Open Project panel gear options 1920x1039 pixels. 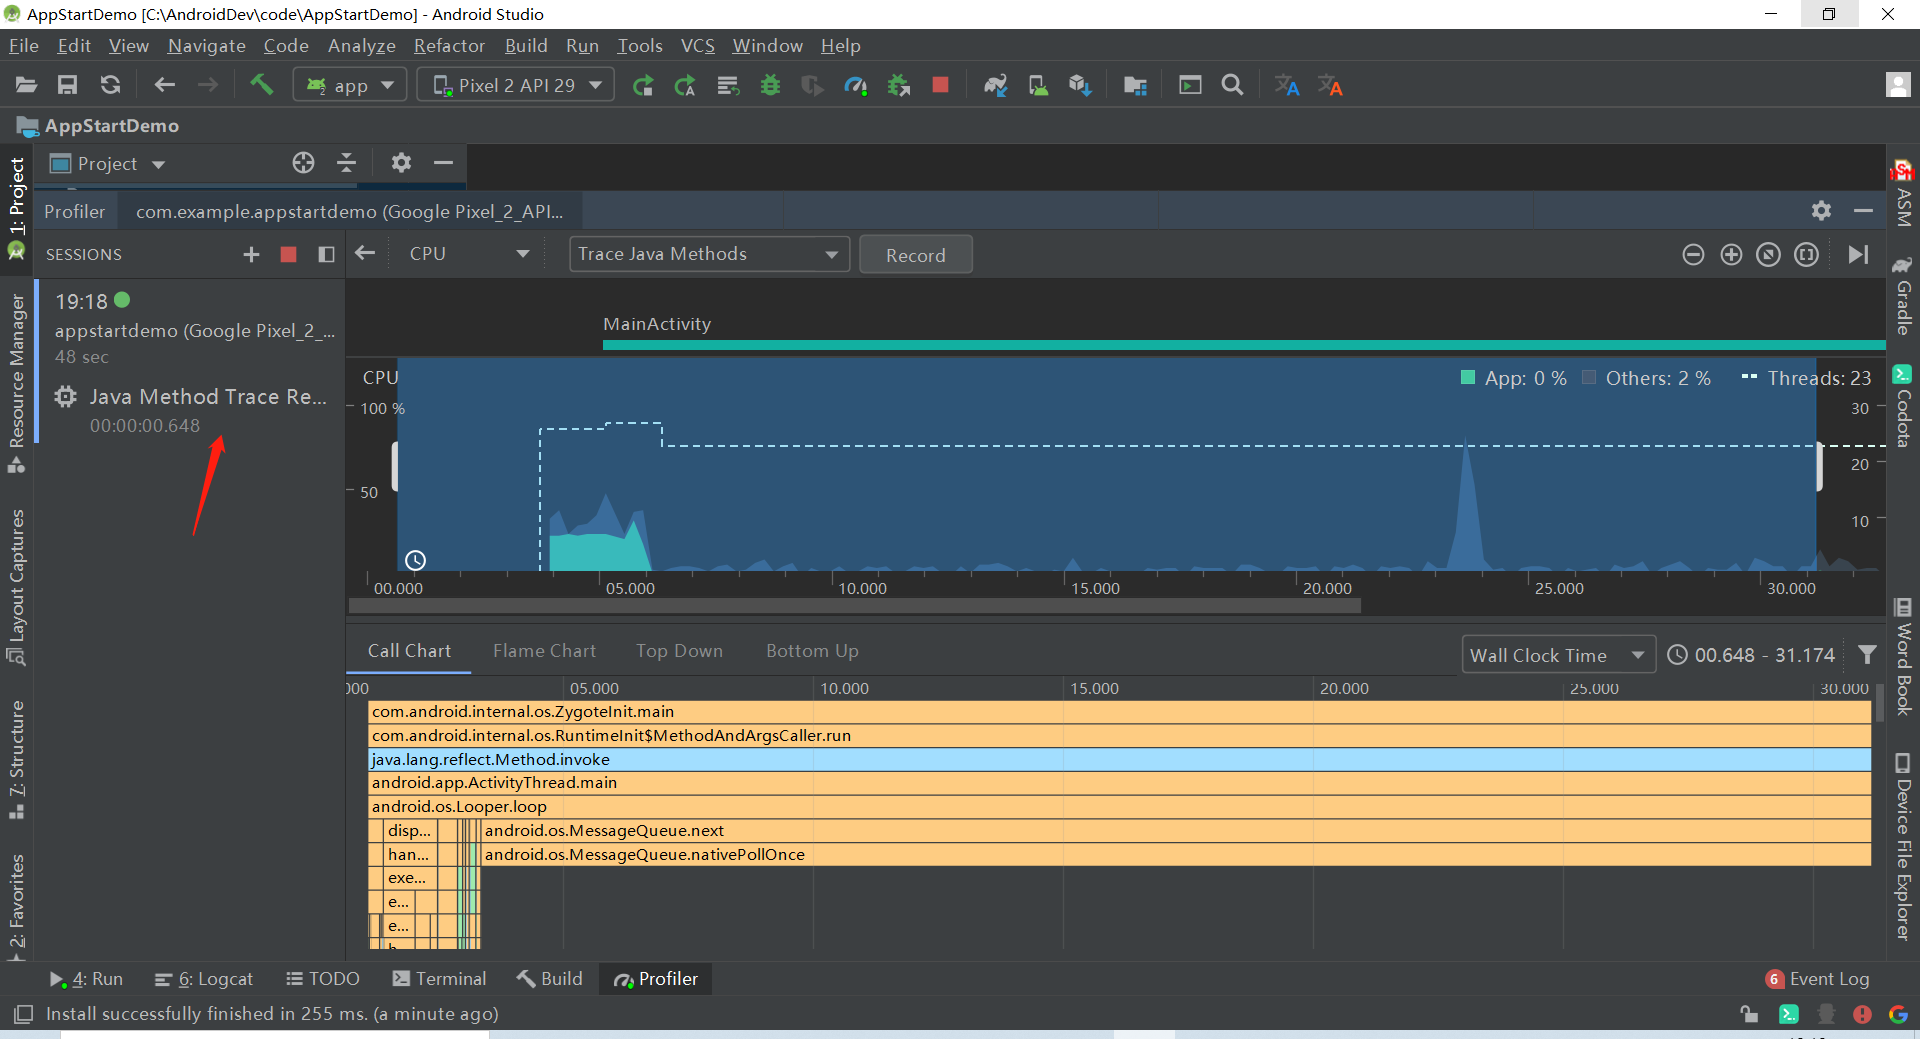point(401,162)
